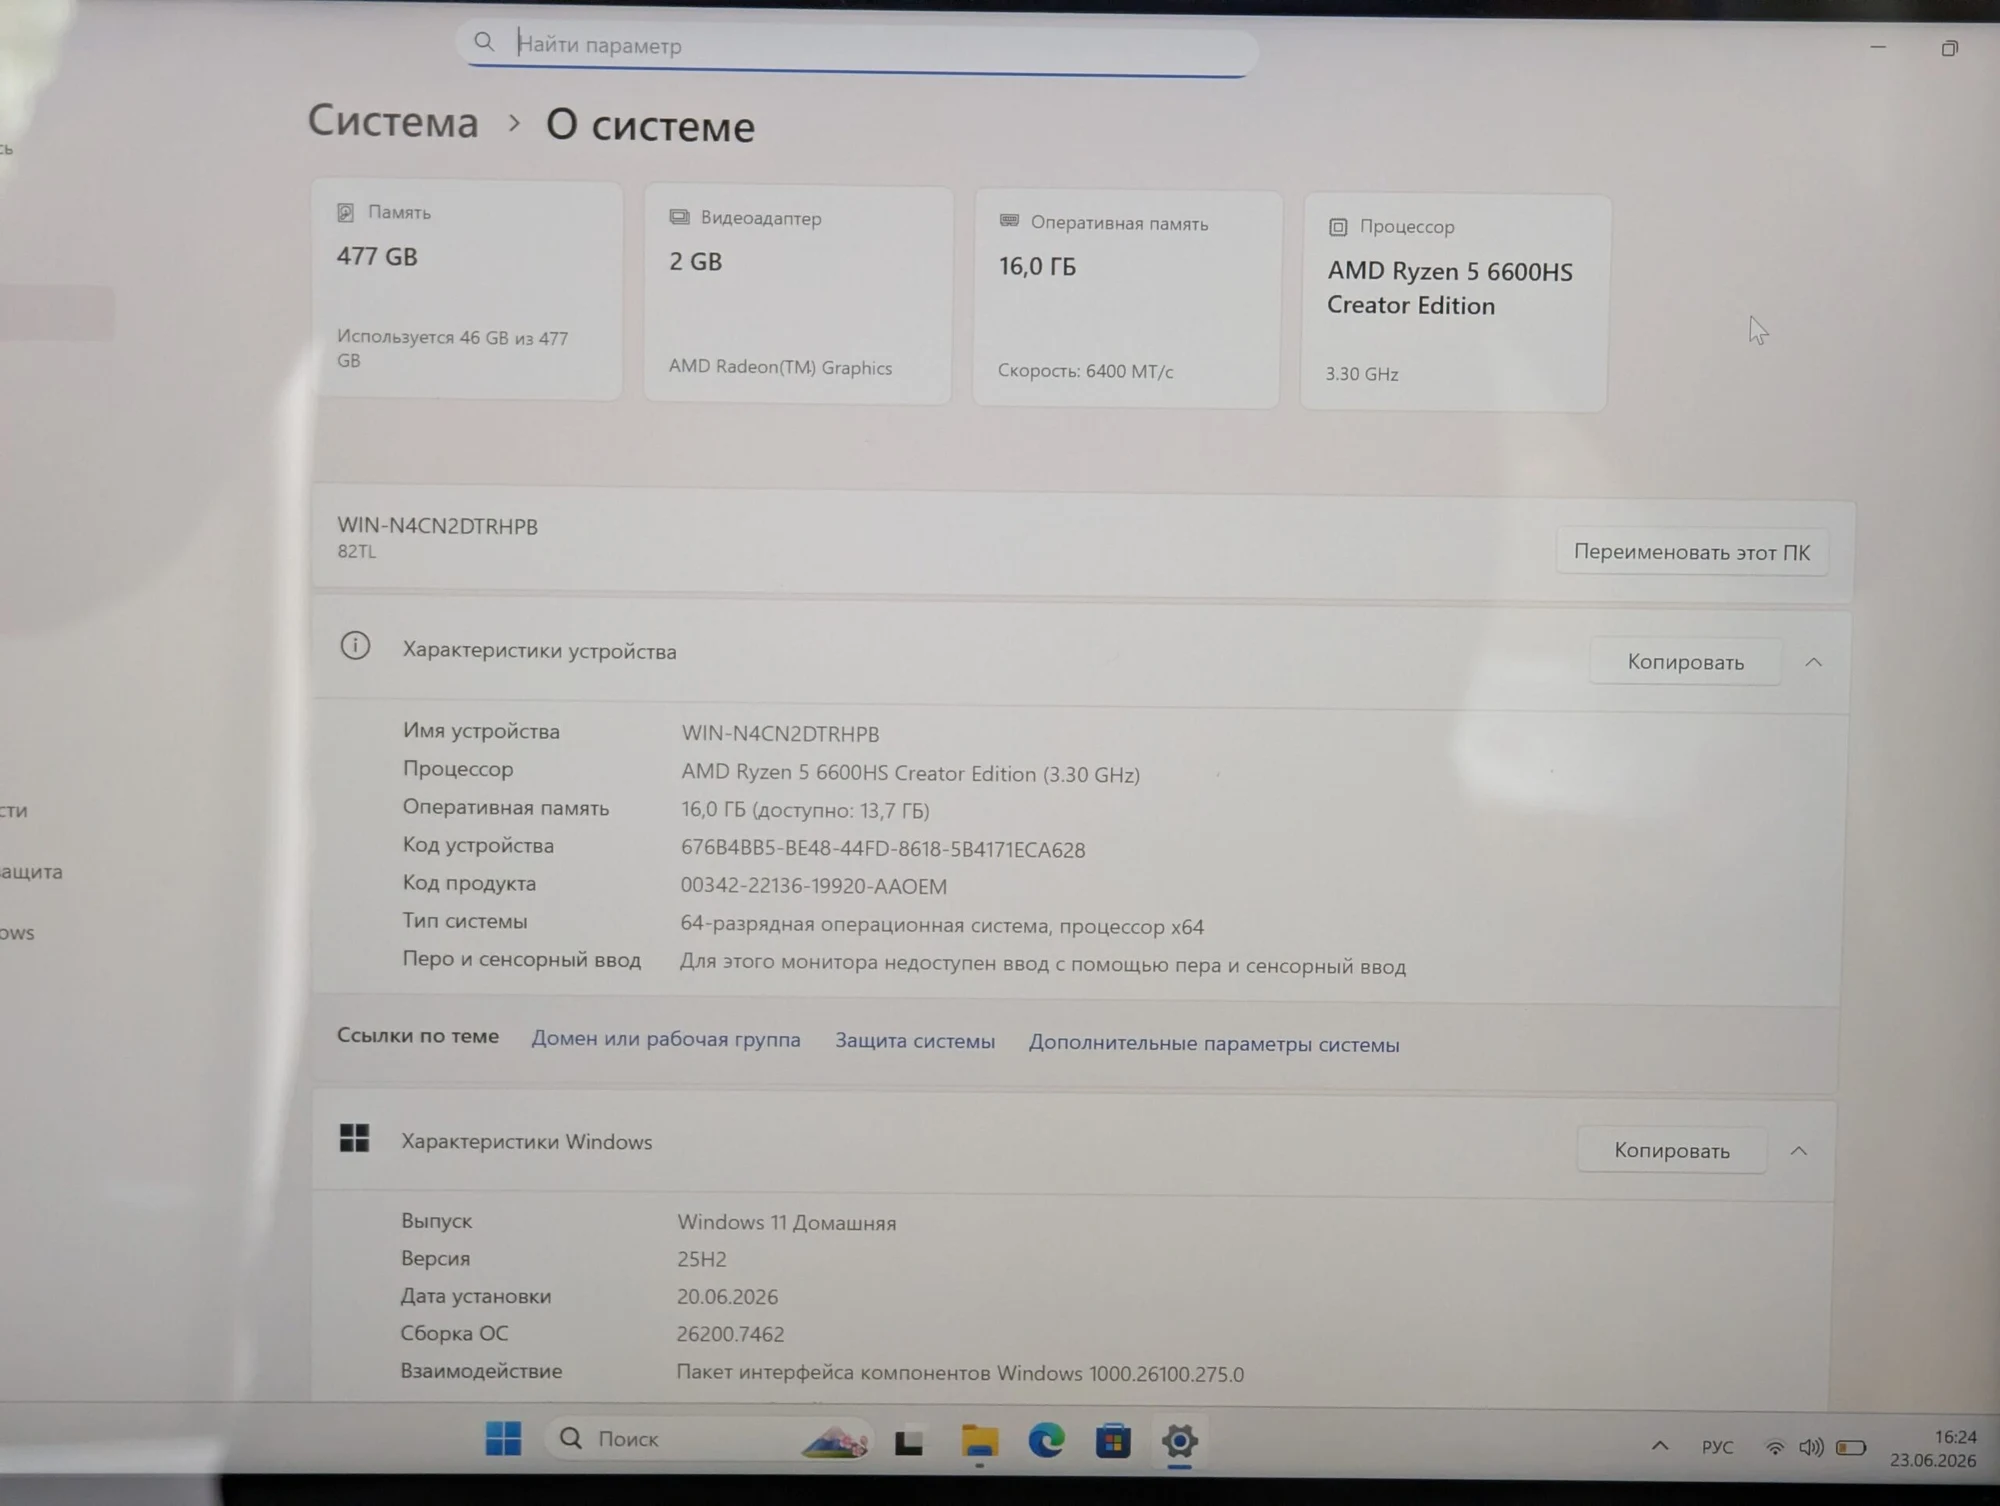Image resolution: width=2000 pixels, height=1506 pixels.
Task: Click the Settings gear taskbar icon
Action: [x=1180, y=1441]
